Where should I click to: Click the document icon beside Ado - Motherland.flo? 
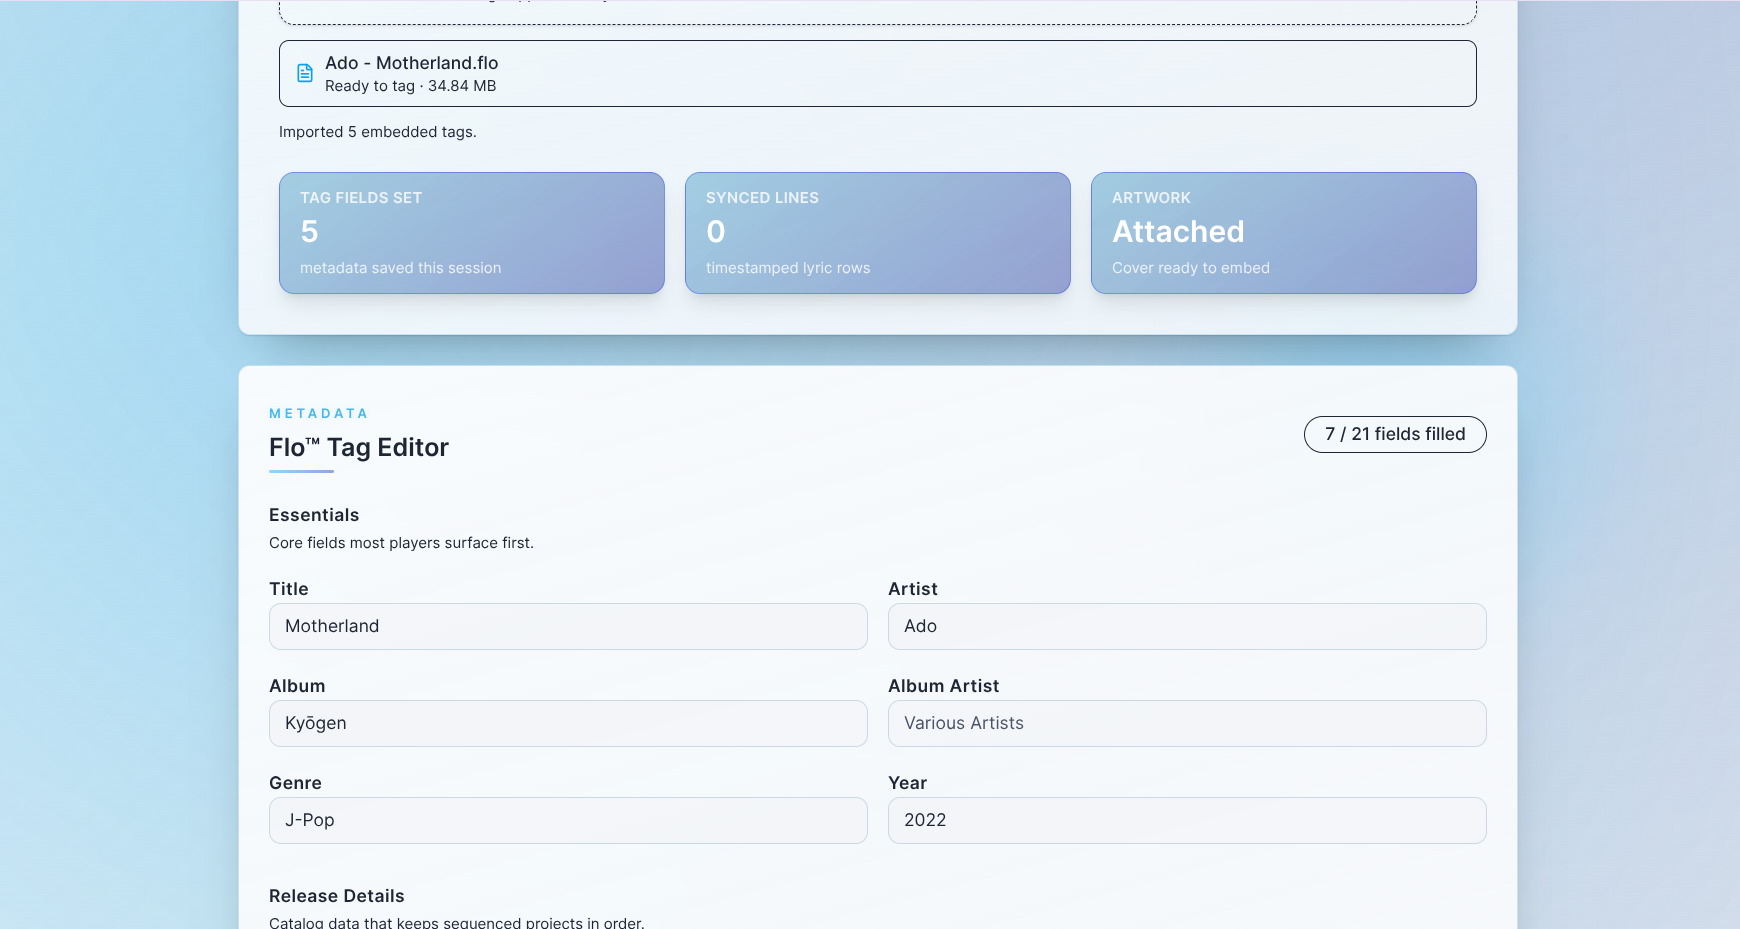[x=305, y=73]
